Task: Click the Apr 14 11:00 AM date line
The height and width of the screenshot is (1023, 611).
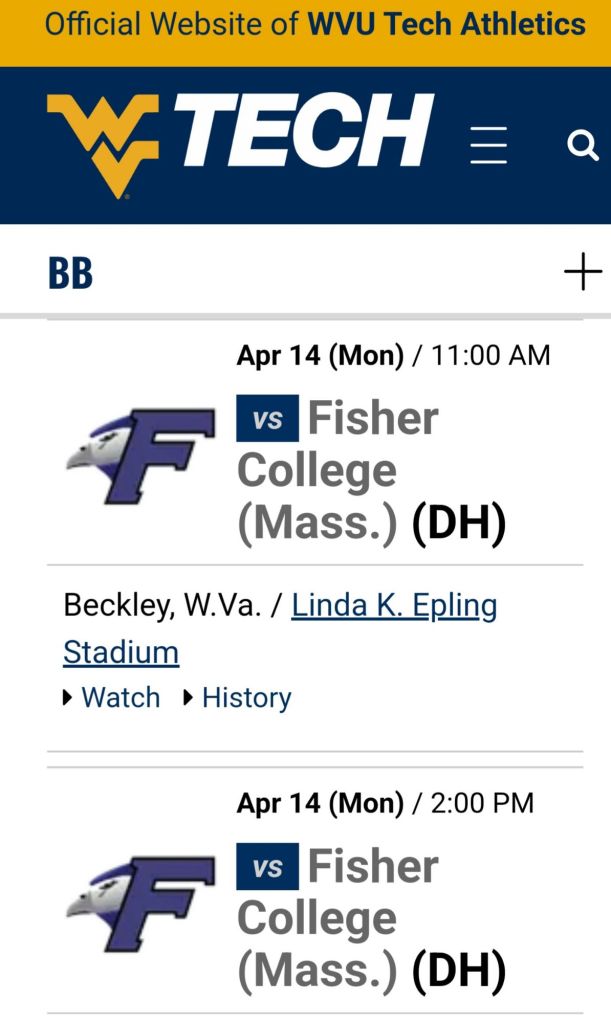Action: coord(393,355)
